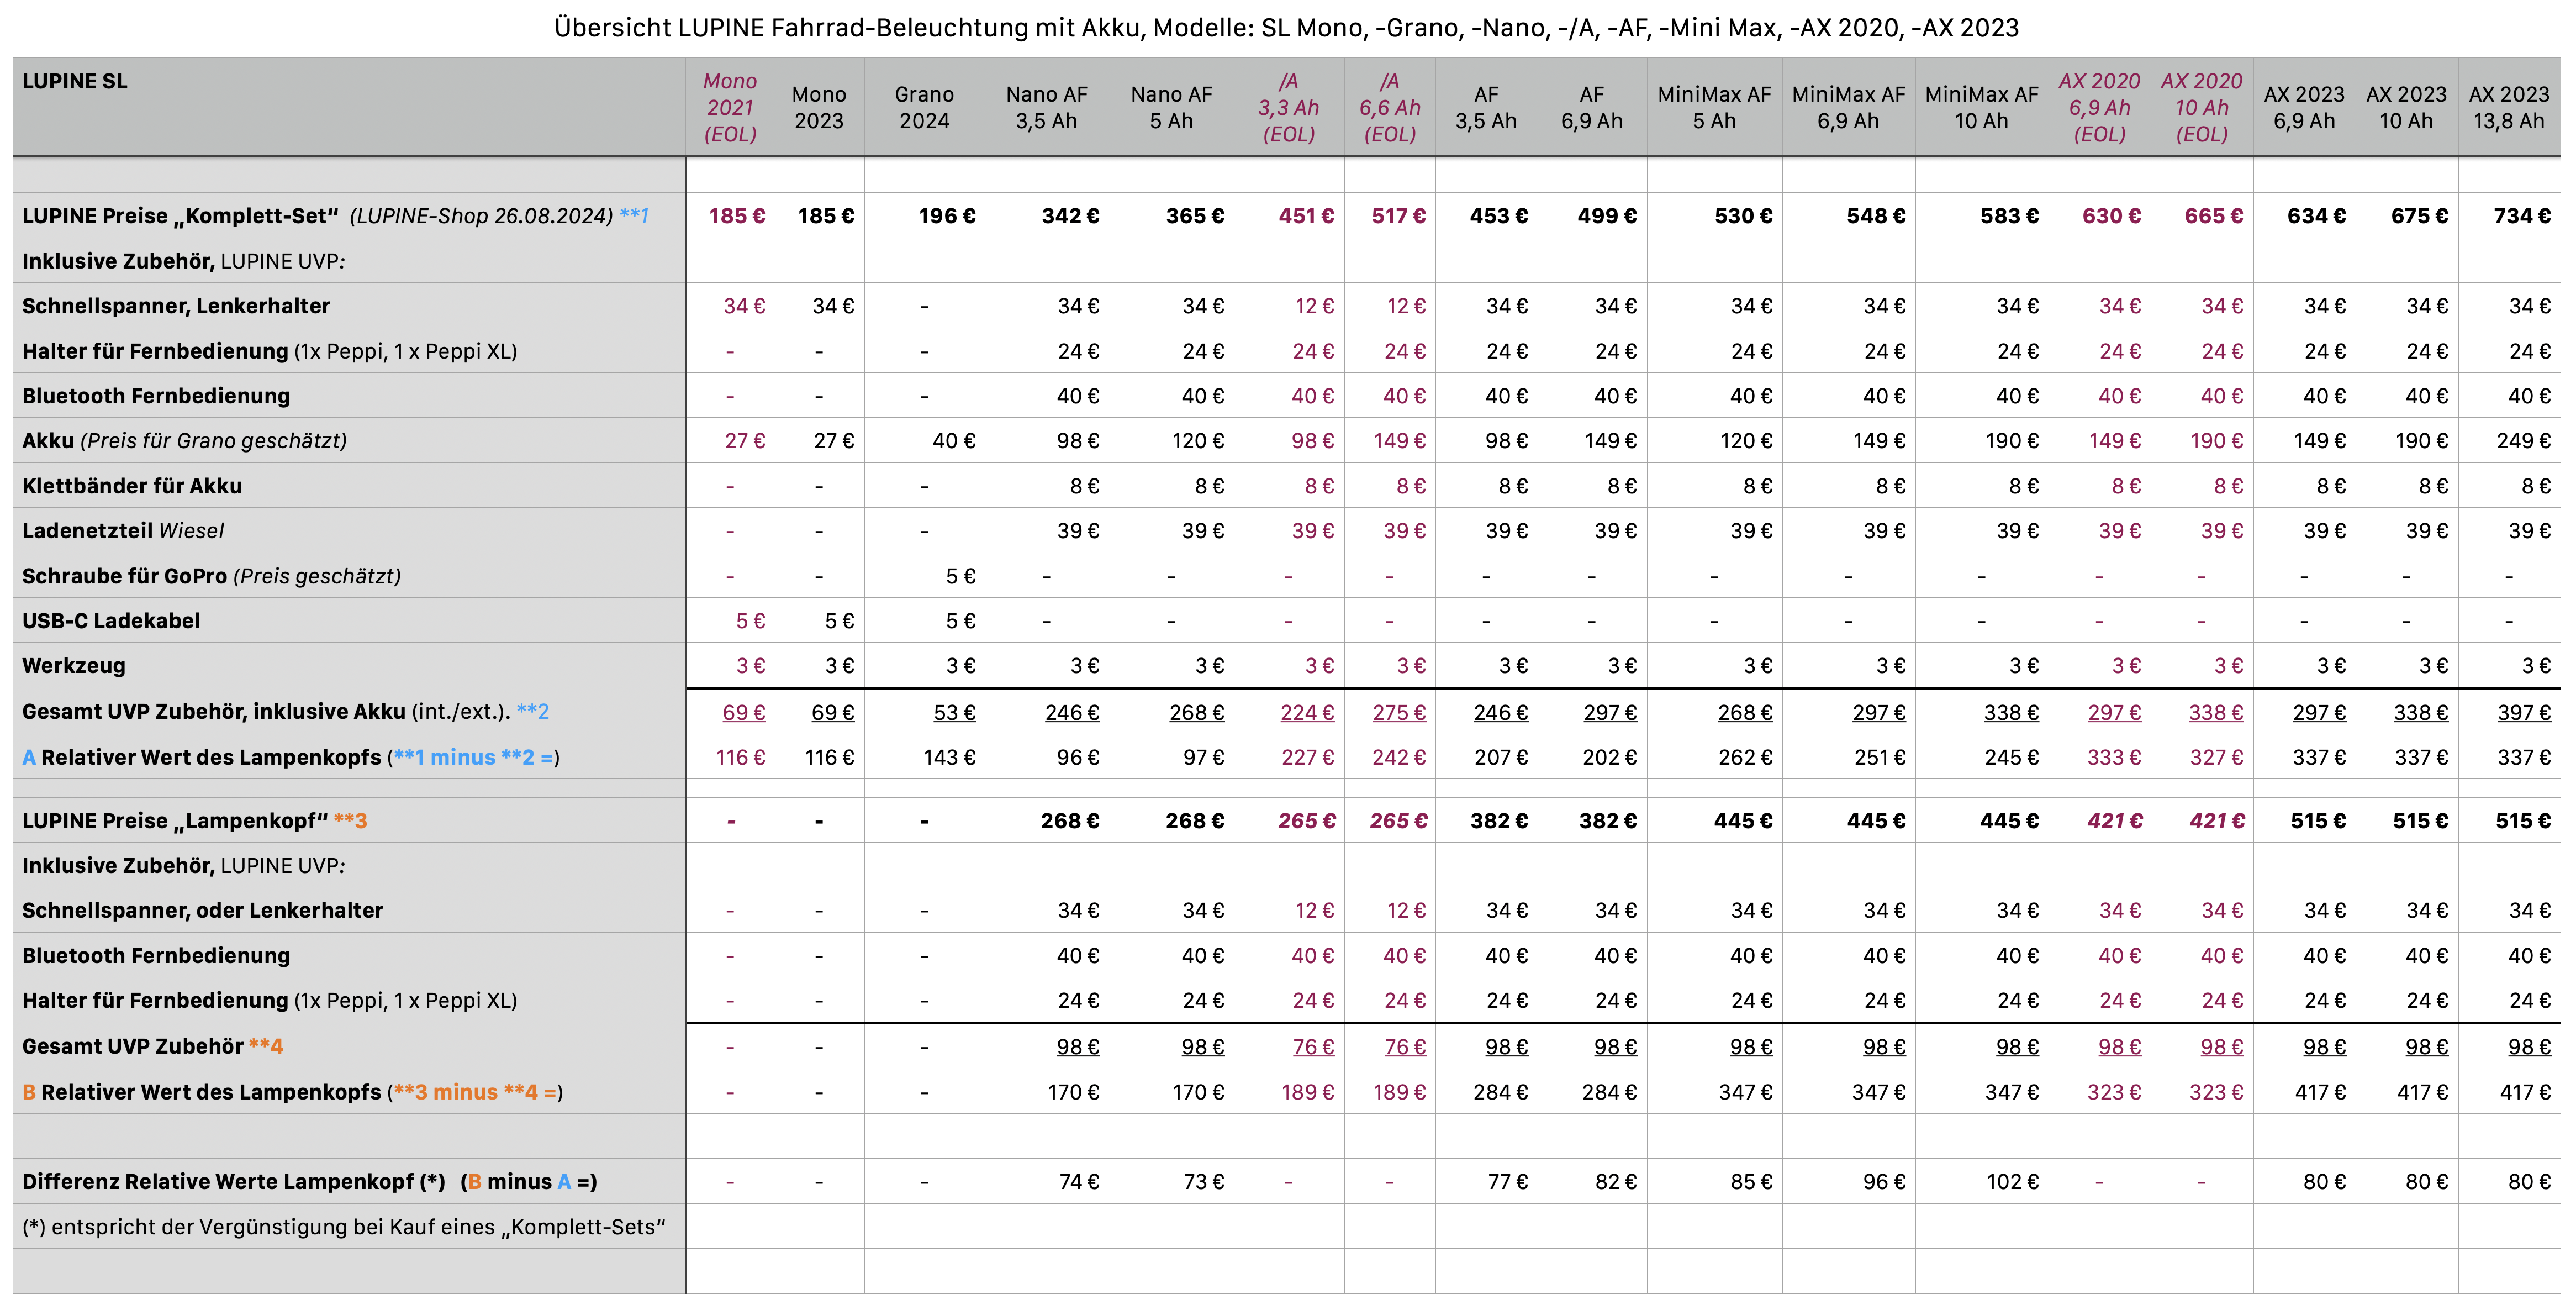Click the AX 2023 13,8 Ah header
Viewport: 2576px width, 1294px height.
point(2508,107)
